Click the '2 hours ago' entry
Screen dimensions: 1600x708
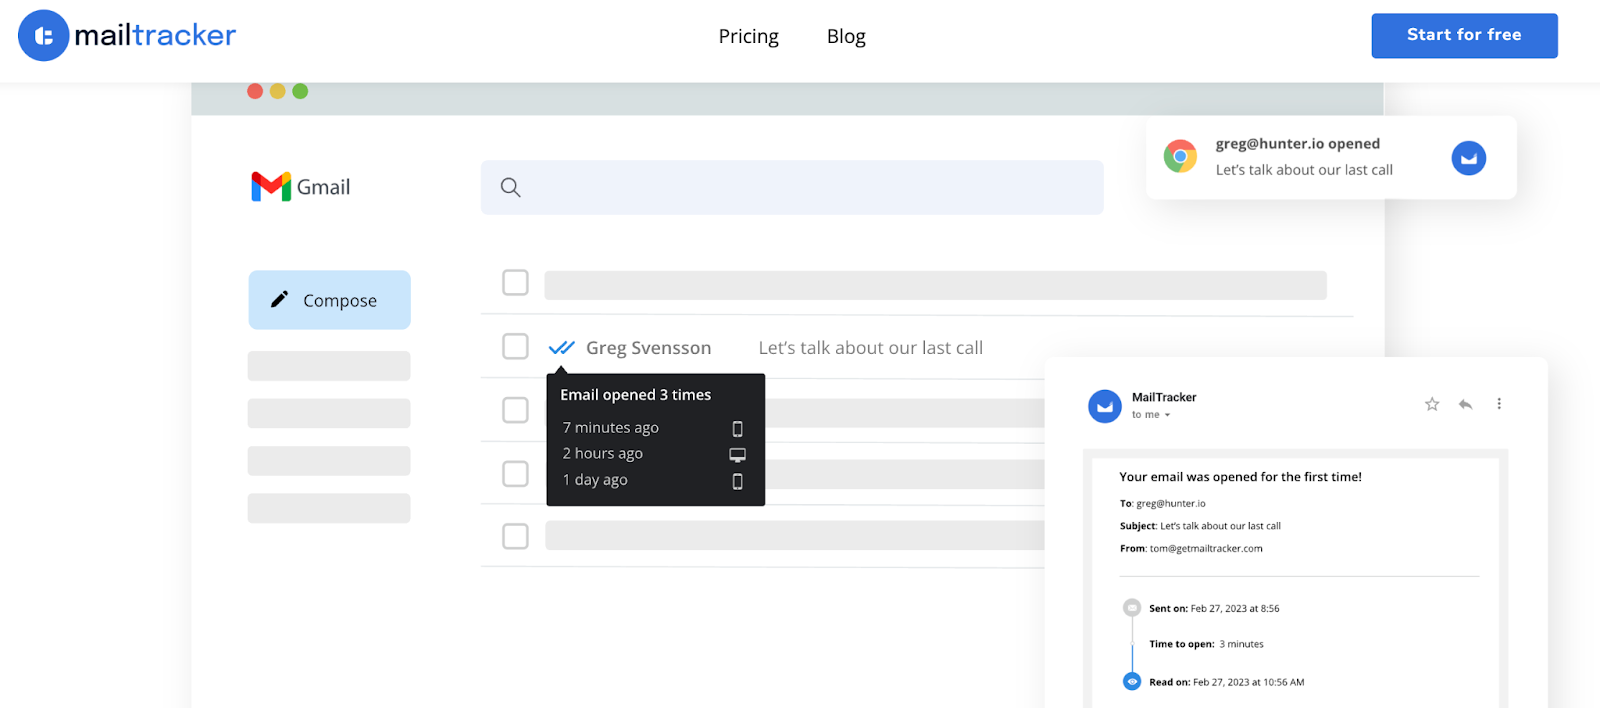[x=602, y=454]
